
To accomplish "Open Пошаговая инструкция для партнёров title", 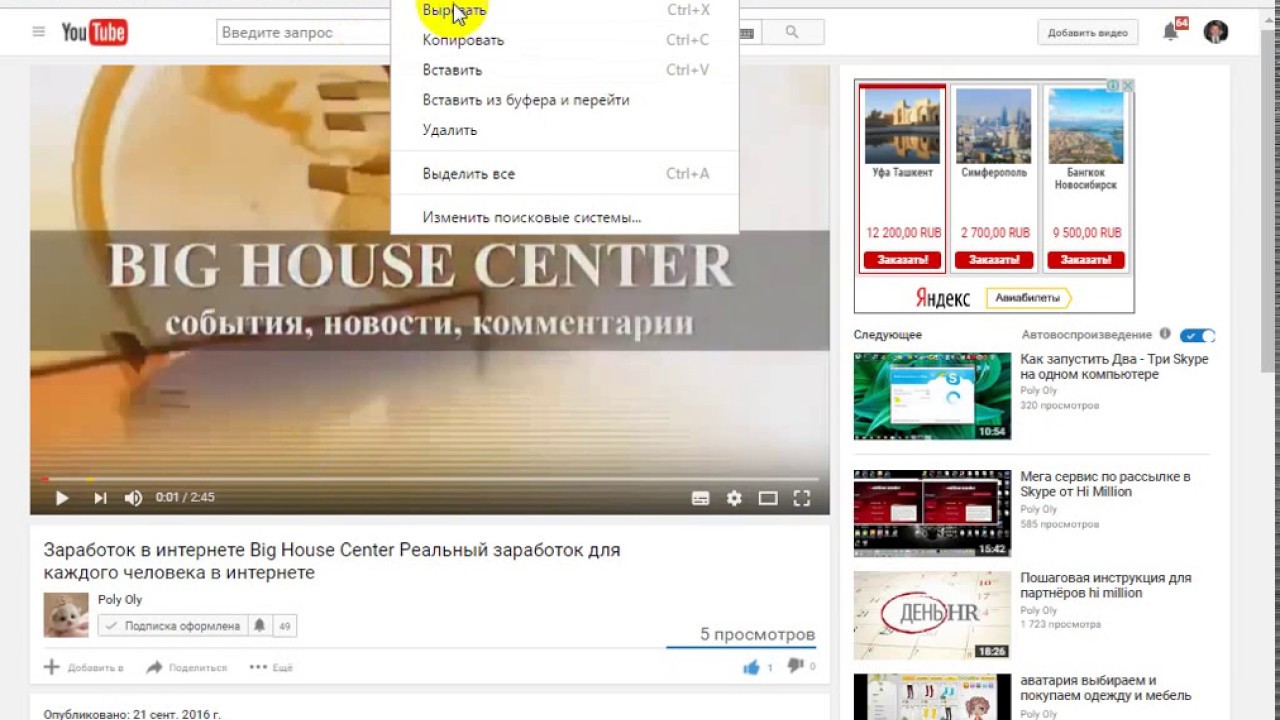I will pyautogui.click(x=1105, y=585).
